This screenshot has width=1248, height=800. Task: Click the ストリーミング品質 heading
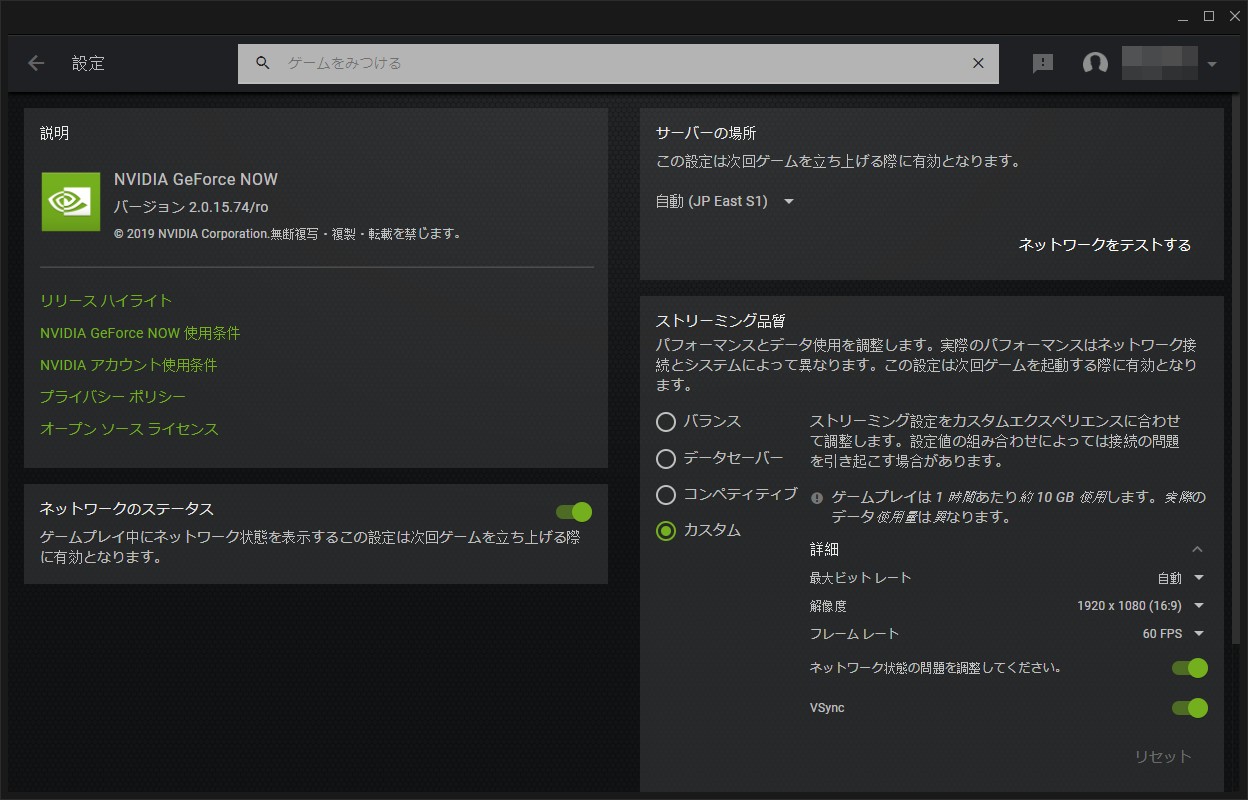720,321
